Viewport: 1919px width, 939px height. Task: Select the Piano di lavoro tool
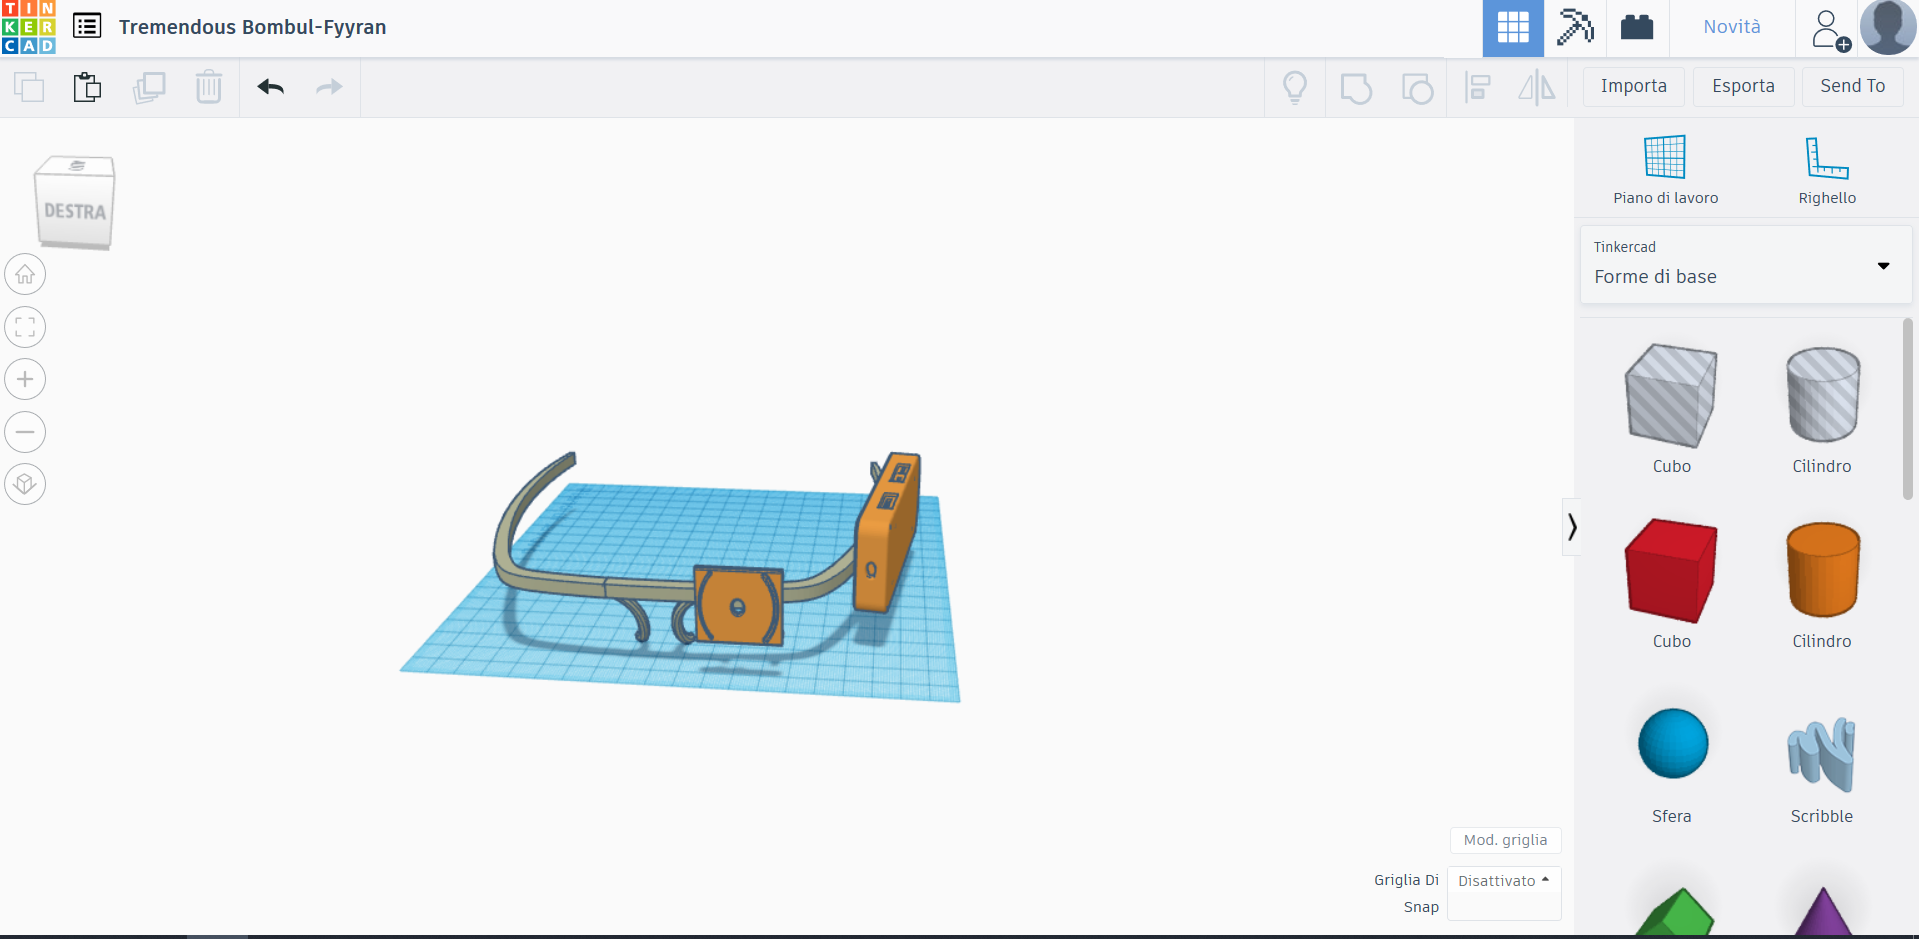(x=1665, y=170)
